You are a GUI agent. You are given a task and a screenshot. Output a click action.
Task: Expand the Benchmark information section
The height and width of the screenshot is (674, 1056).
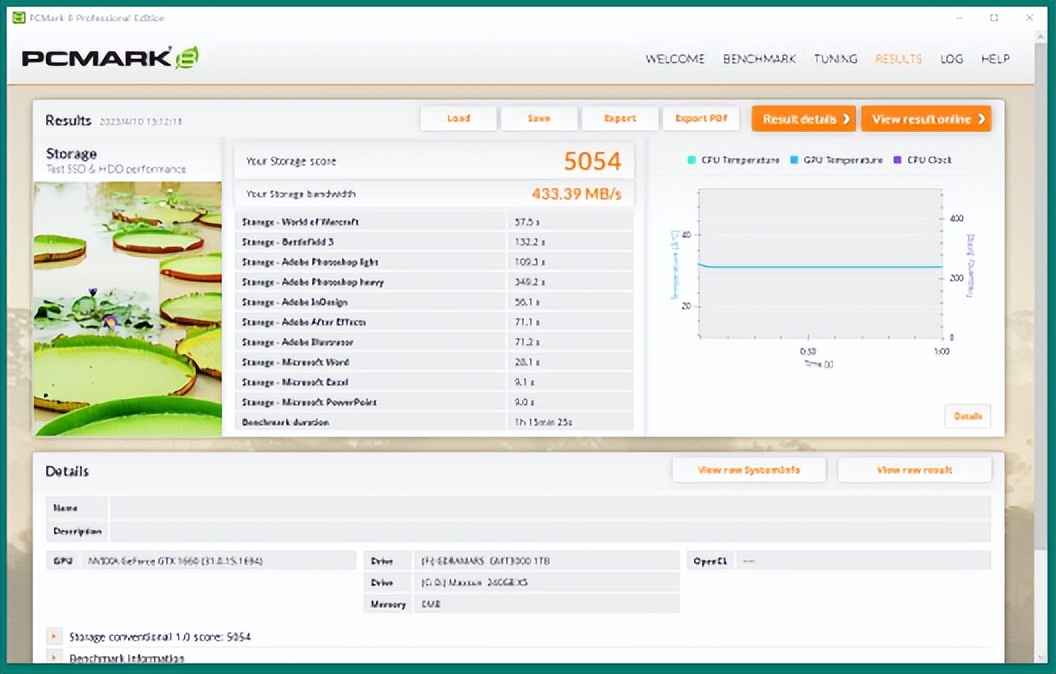[x=54, y=658]
